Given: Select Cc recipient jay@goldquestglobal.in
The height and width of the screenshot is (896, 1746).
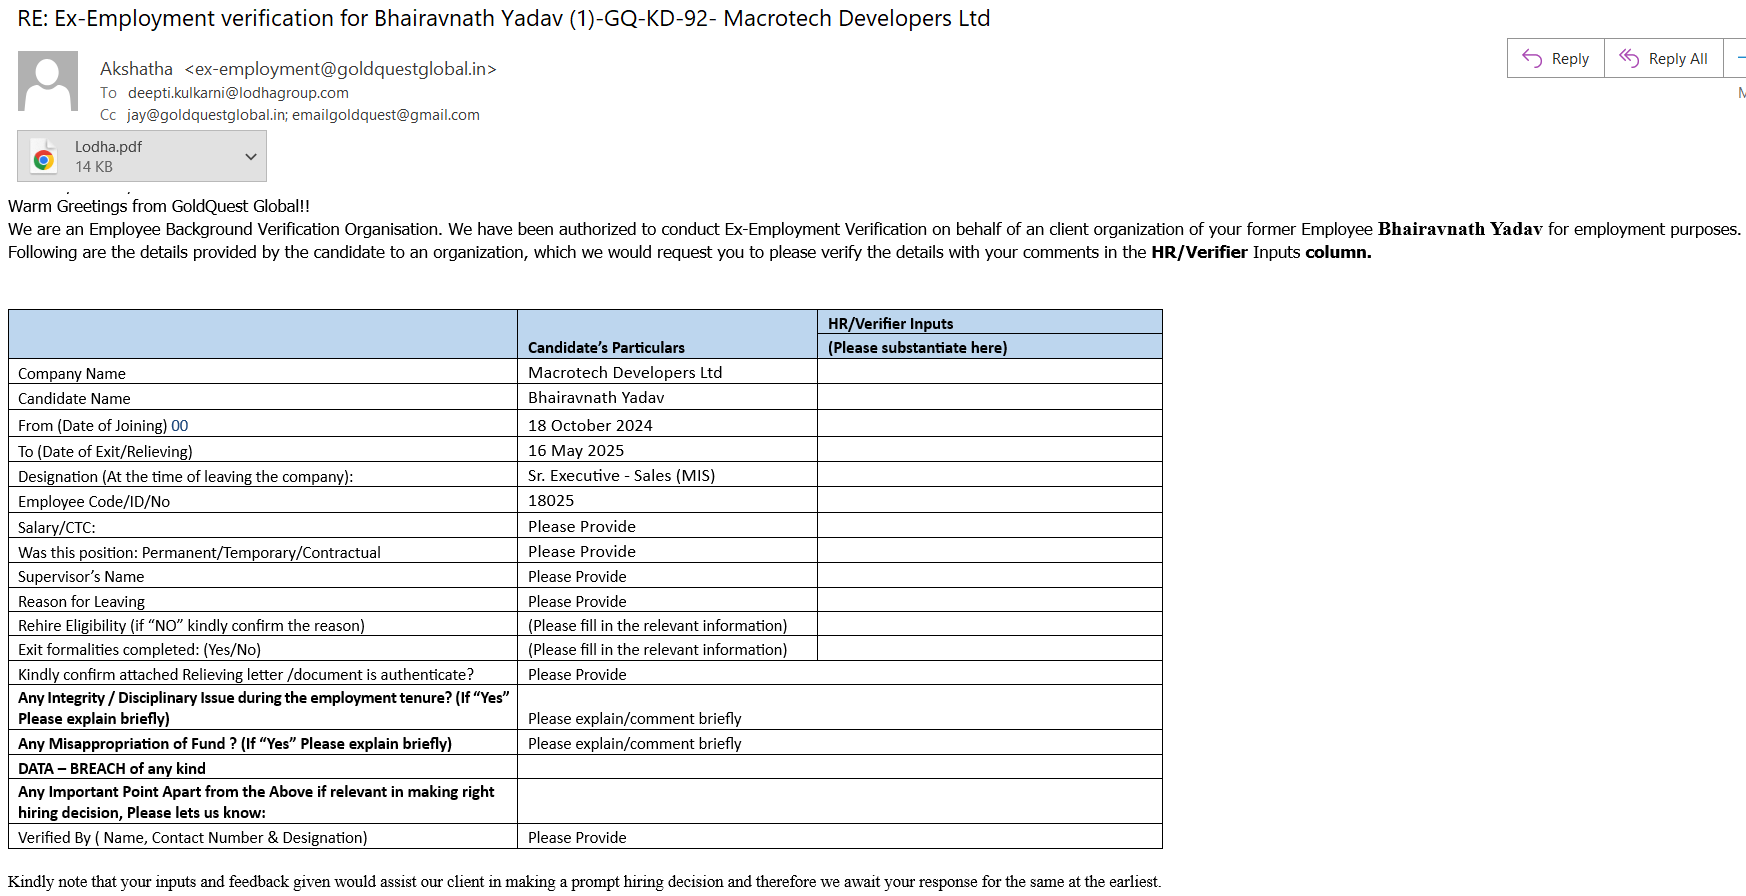Looking at the screenshot, I should [x=206, y=115].
